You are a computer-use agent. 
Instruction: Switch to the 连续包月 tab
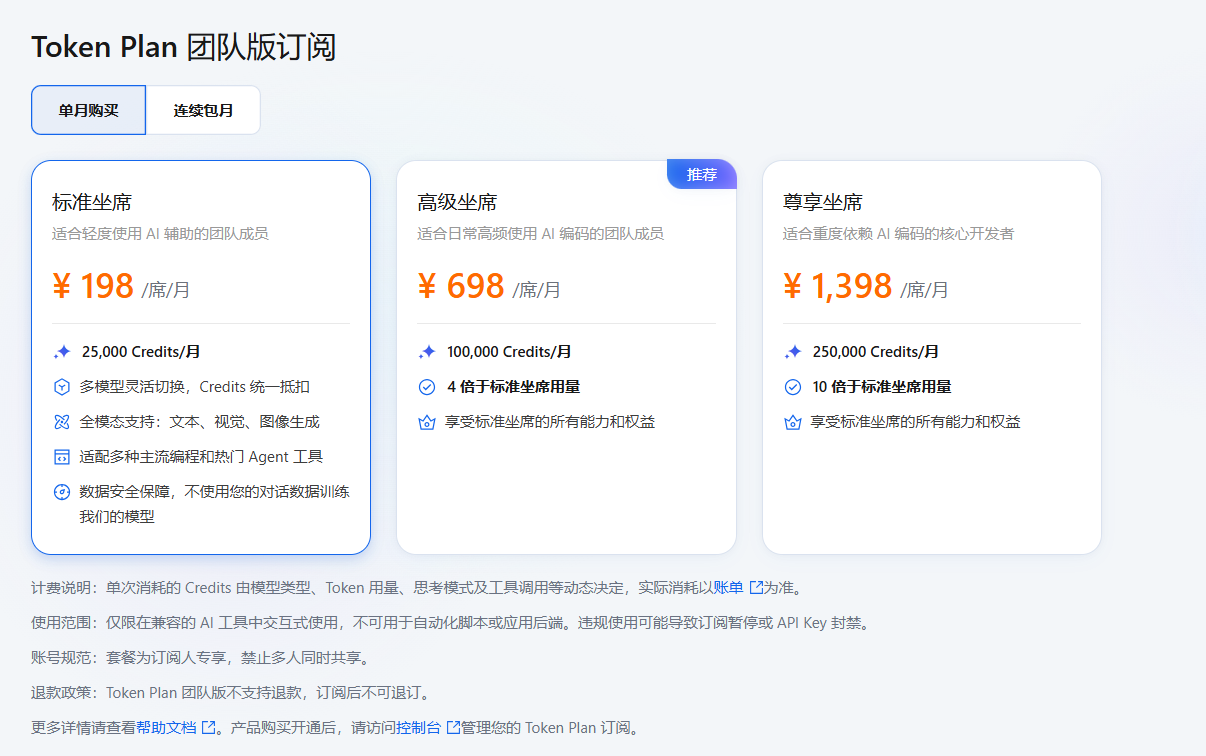(x=203, y=110)
